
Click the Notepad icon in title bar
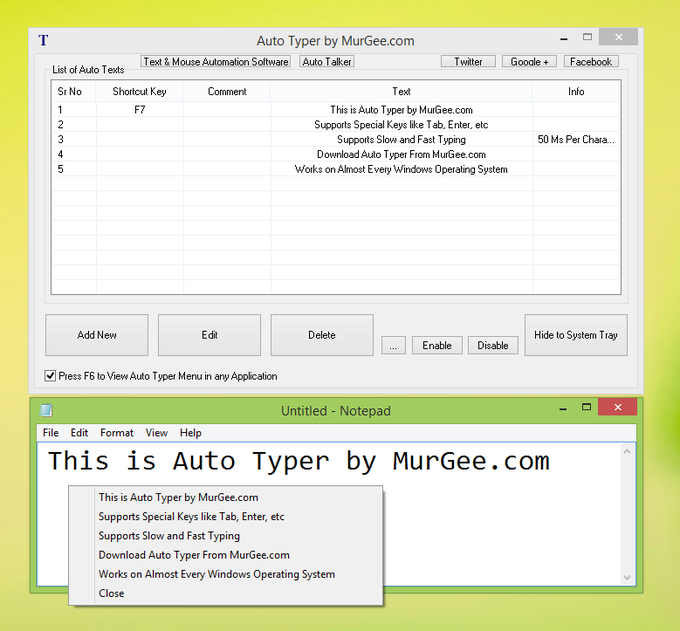pyautogui.click(x=45, y=410)
